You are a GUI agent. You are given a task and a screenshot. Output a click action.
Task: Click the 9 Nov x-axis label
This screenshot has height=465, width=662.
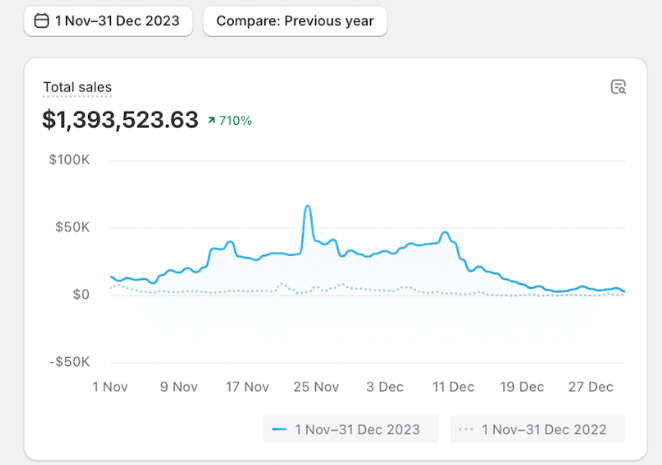[179, 387]
